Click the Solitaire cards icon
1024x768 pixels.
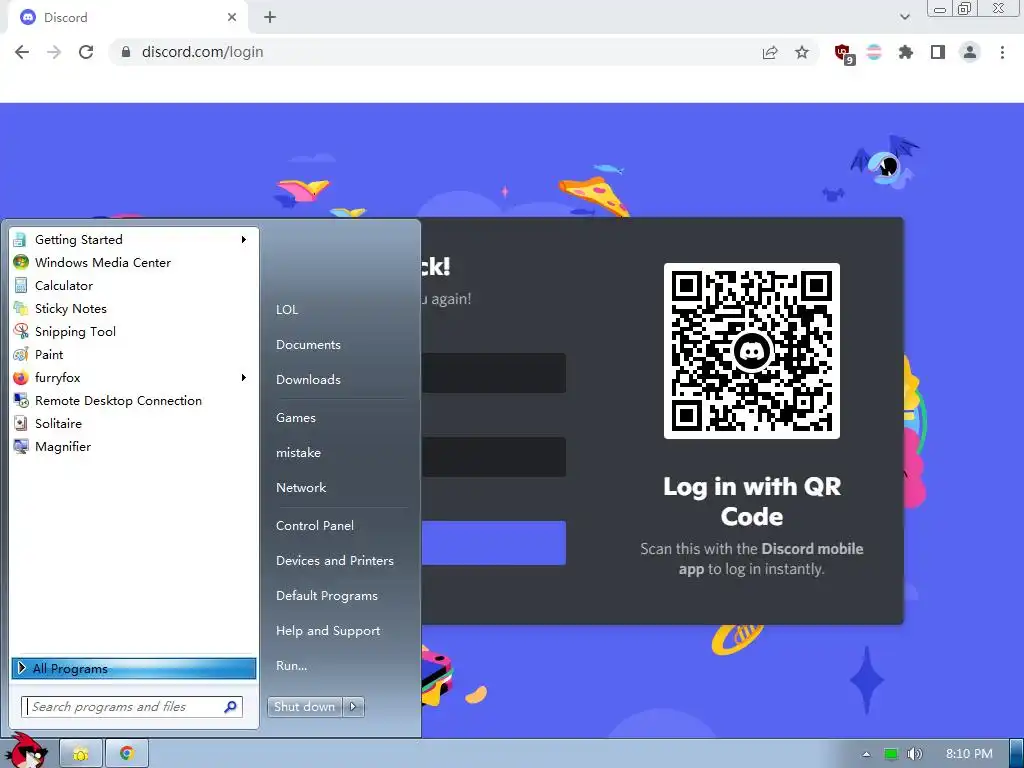20,423
